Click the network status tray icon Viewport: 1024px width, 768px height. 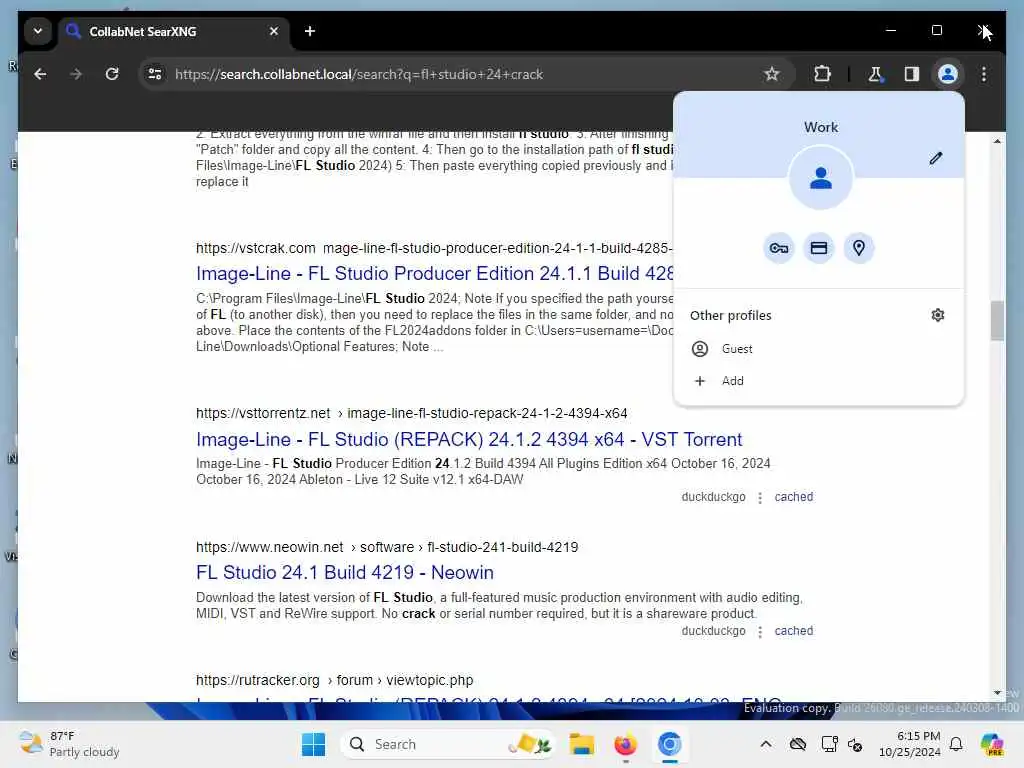[x=829, y=744]
